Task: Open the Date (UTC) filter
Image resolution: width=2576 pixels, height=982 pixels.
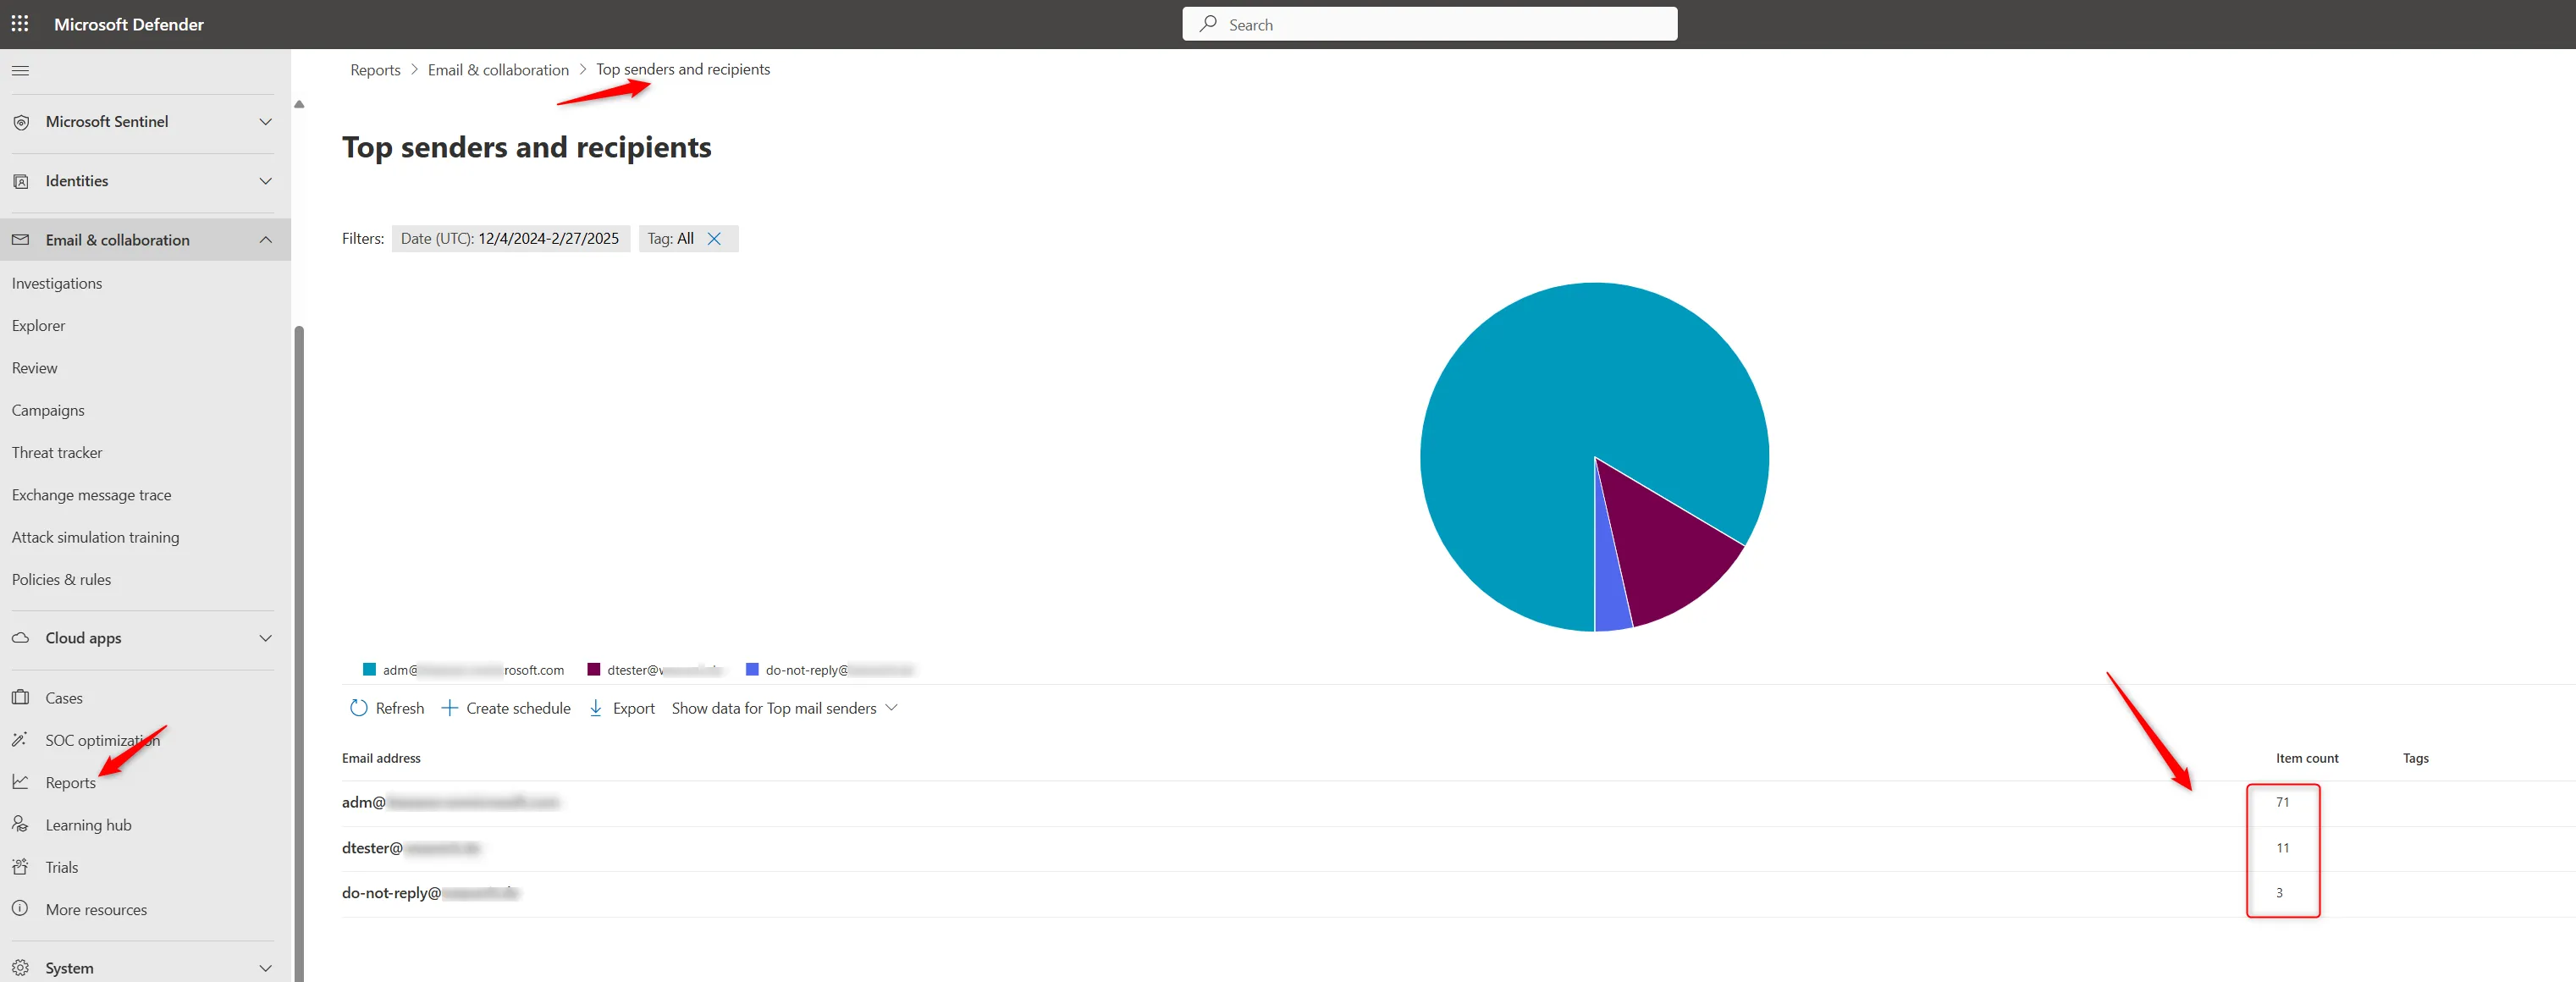Action: [510, 239]
